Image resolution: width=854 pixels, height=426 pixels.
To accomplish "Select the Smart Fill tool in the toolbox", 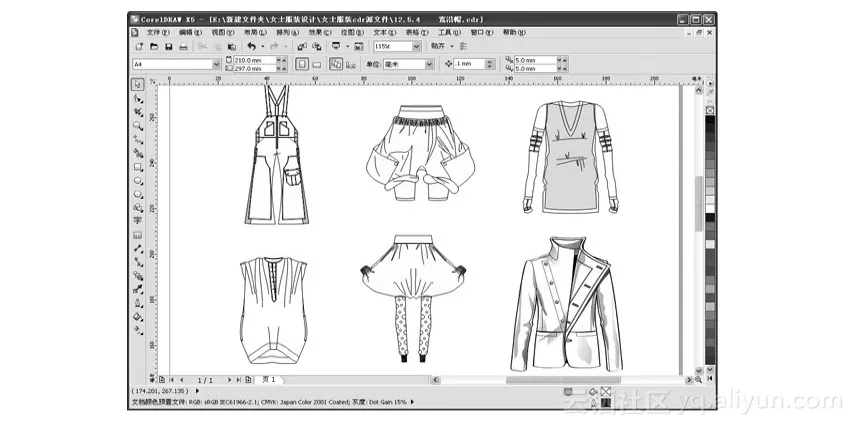I will pos(138,153).
